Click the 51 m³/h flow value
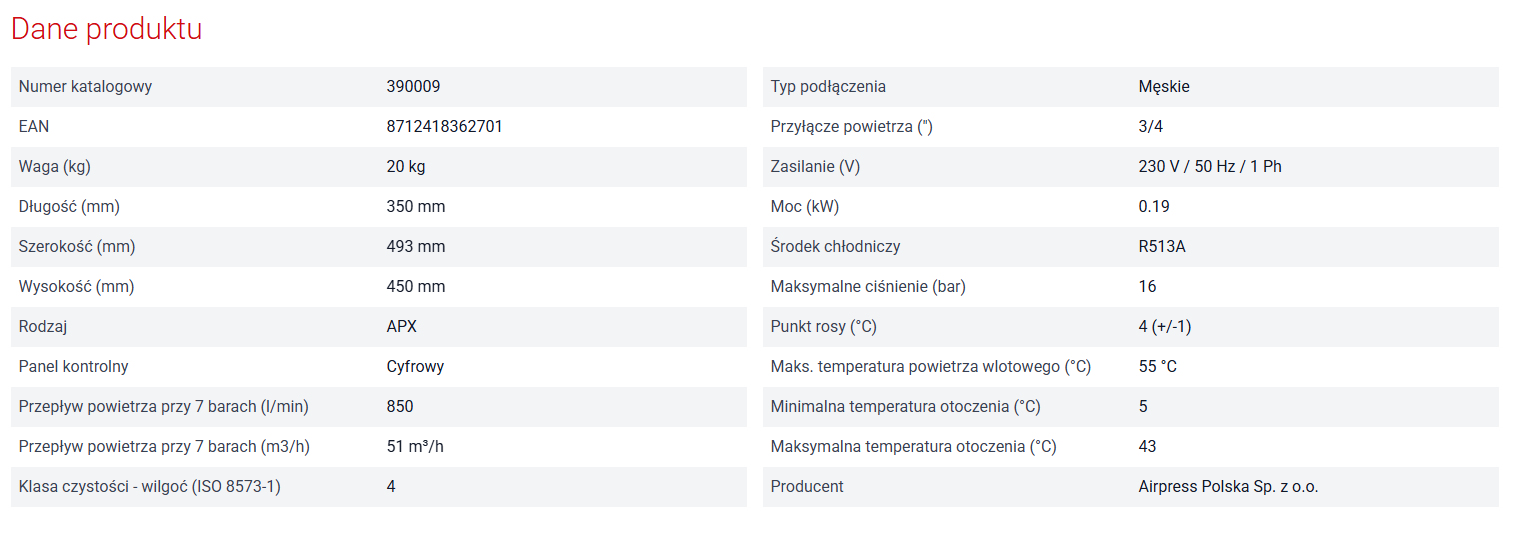The width and height of the screenshot is (1517, 533). (415, 447)
